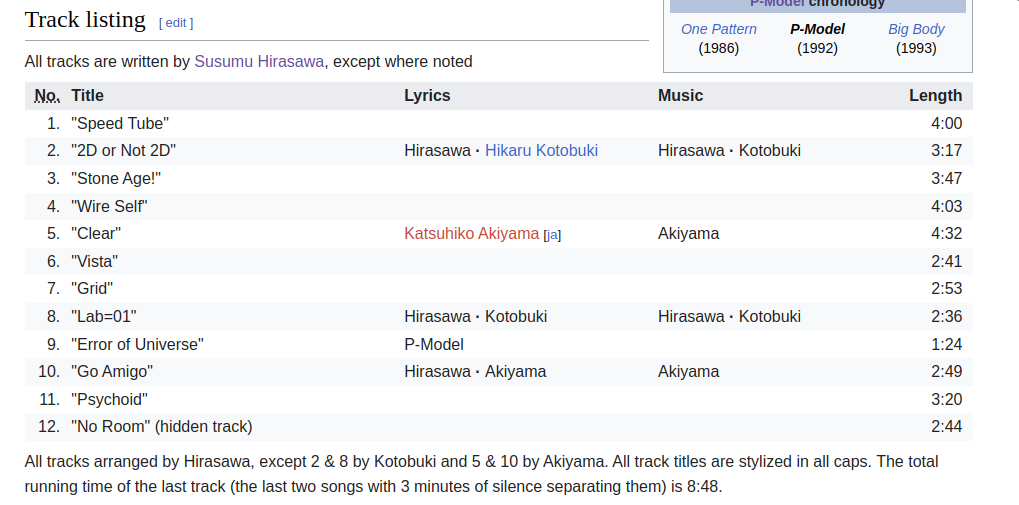This screenshot has height=505, width=1019.
Task: Follow the [ja] link beside Akiyama
Action: [x=552, y=235]
